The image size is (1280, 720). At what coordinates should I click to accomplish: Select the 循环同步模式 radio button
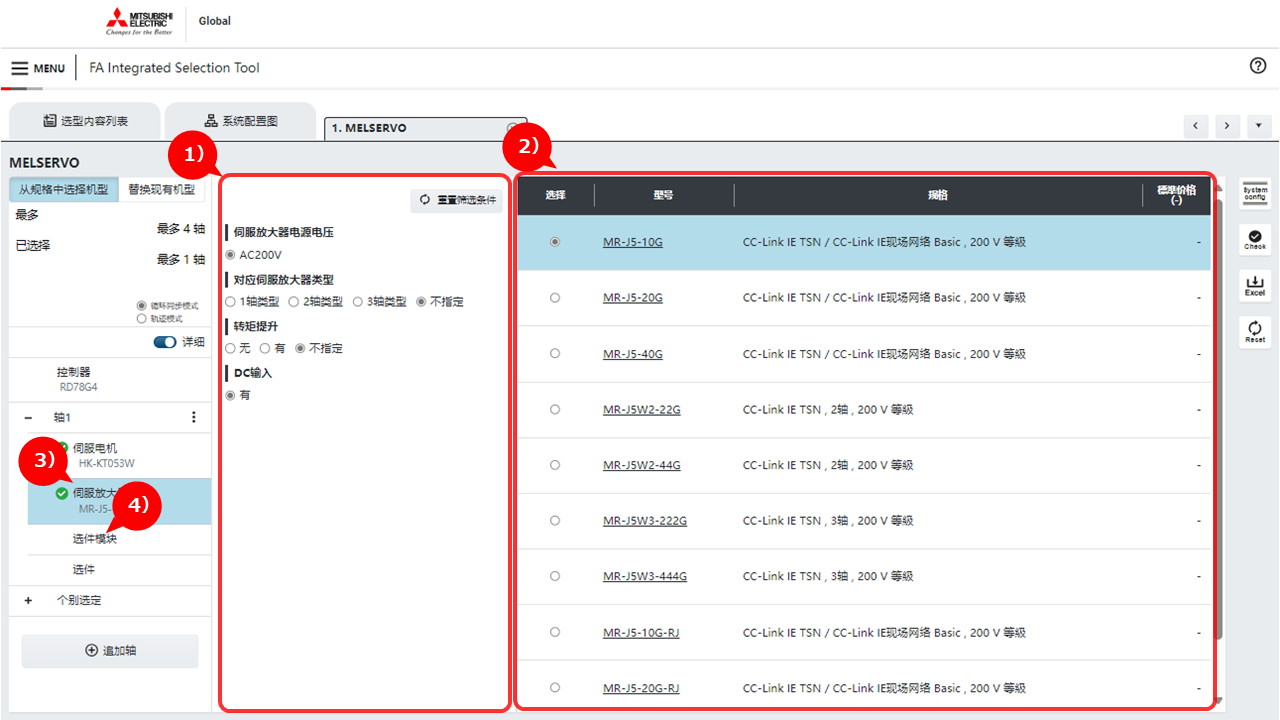click(x=141, y=306)
